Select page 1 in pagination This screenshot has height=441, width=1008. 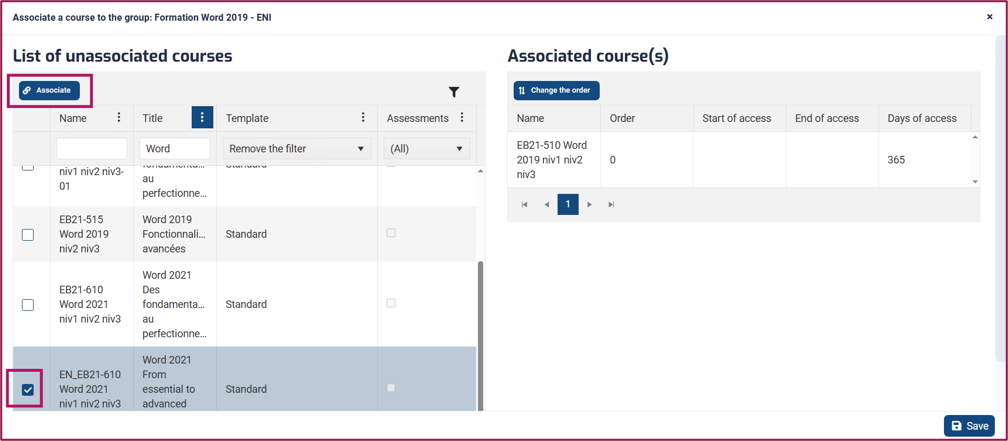click(568, 204)
